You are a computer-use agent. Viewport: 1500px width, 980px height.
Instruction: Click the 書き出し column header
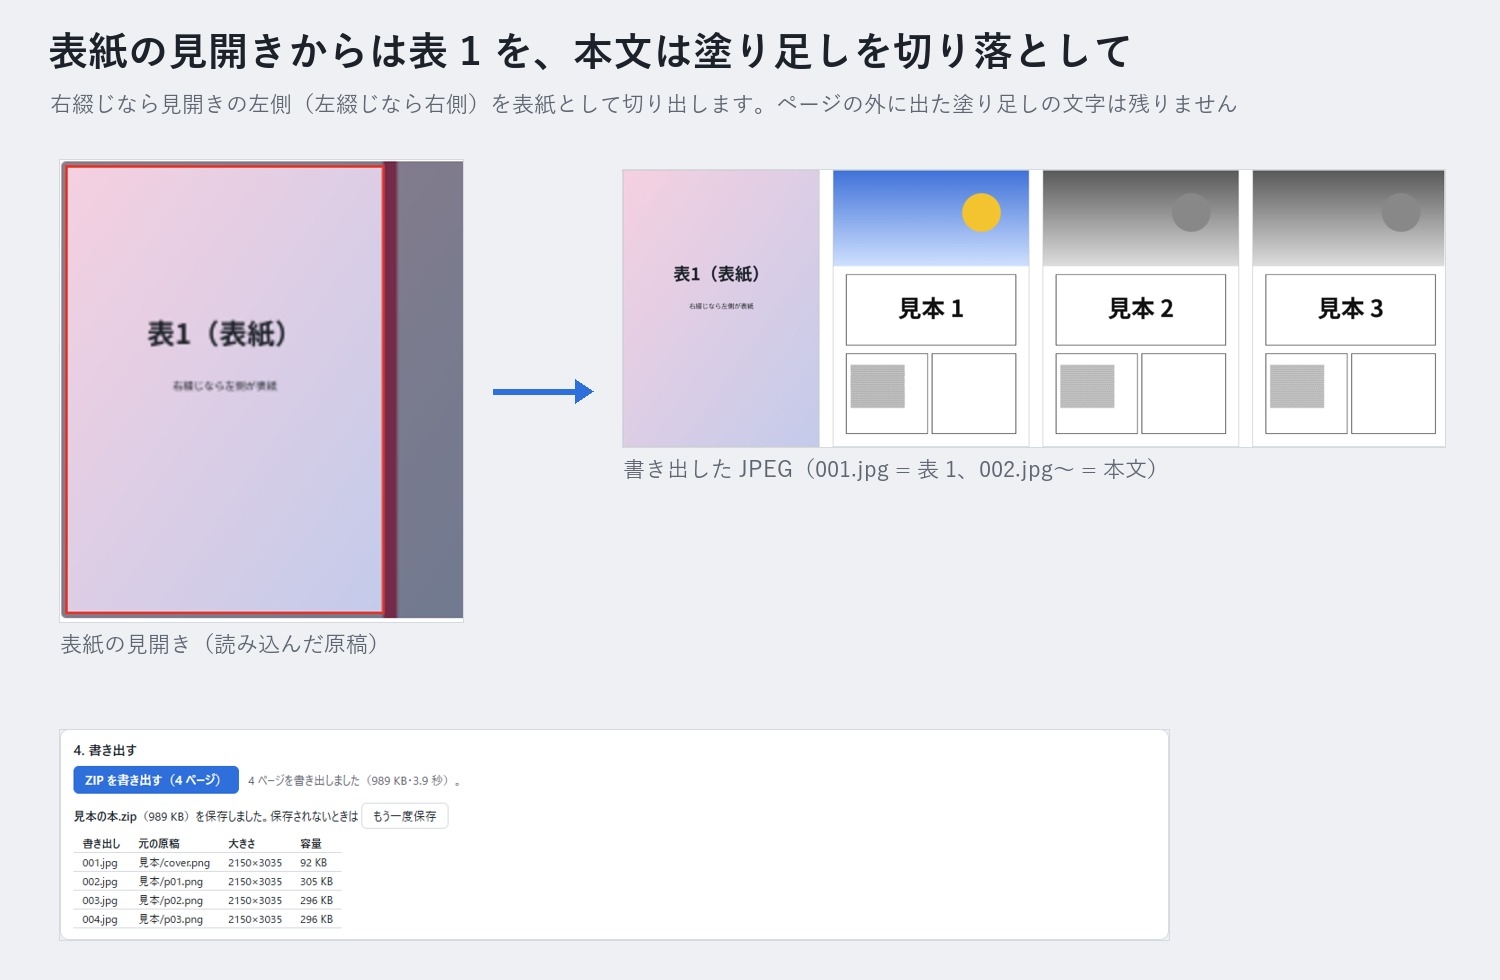[101, 844]
